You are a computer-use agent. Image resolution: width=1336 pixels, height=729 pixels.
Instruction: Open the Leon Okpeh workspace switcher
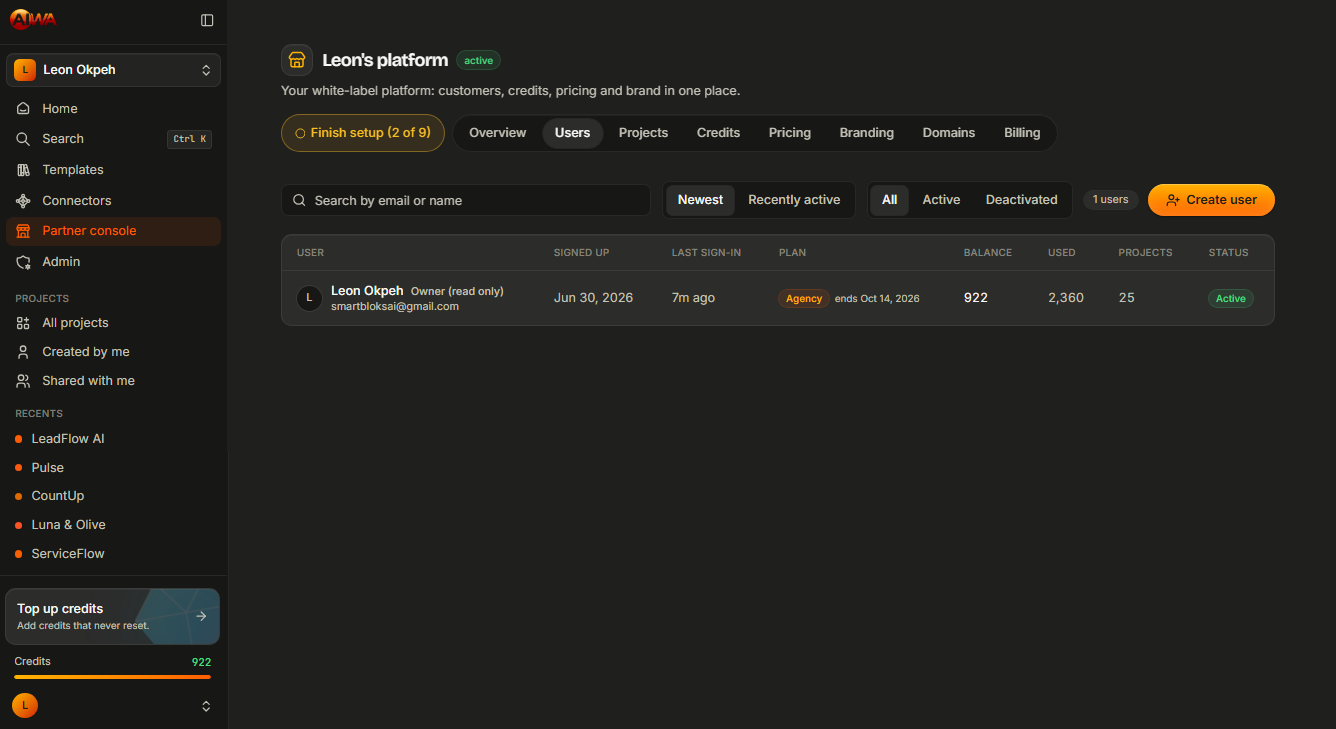click(113, 70)
